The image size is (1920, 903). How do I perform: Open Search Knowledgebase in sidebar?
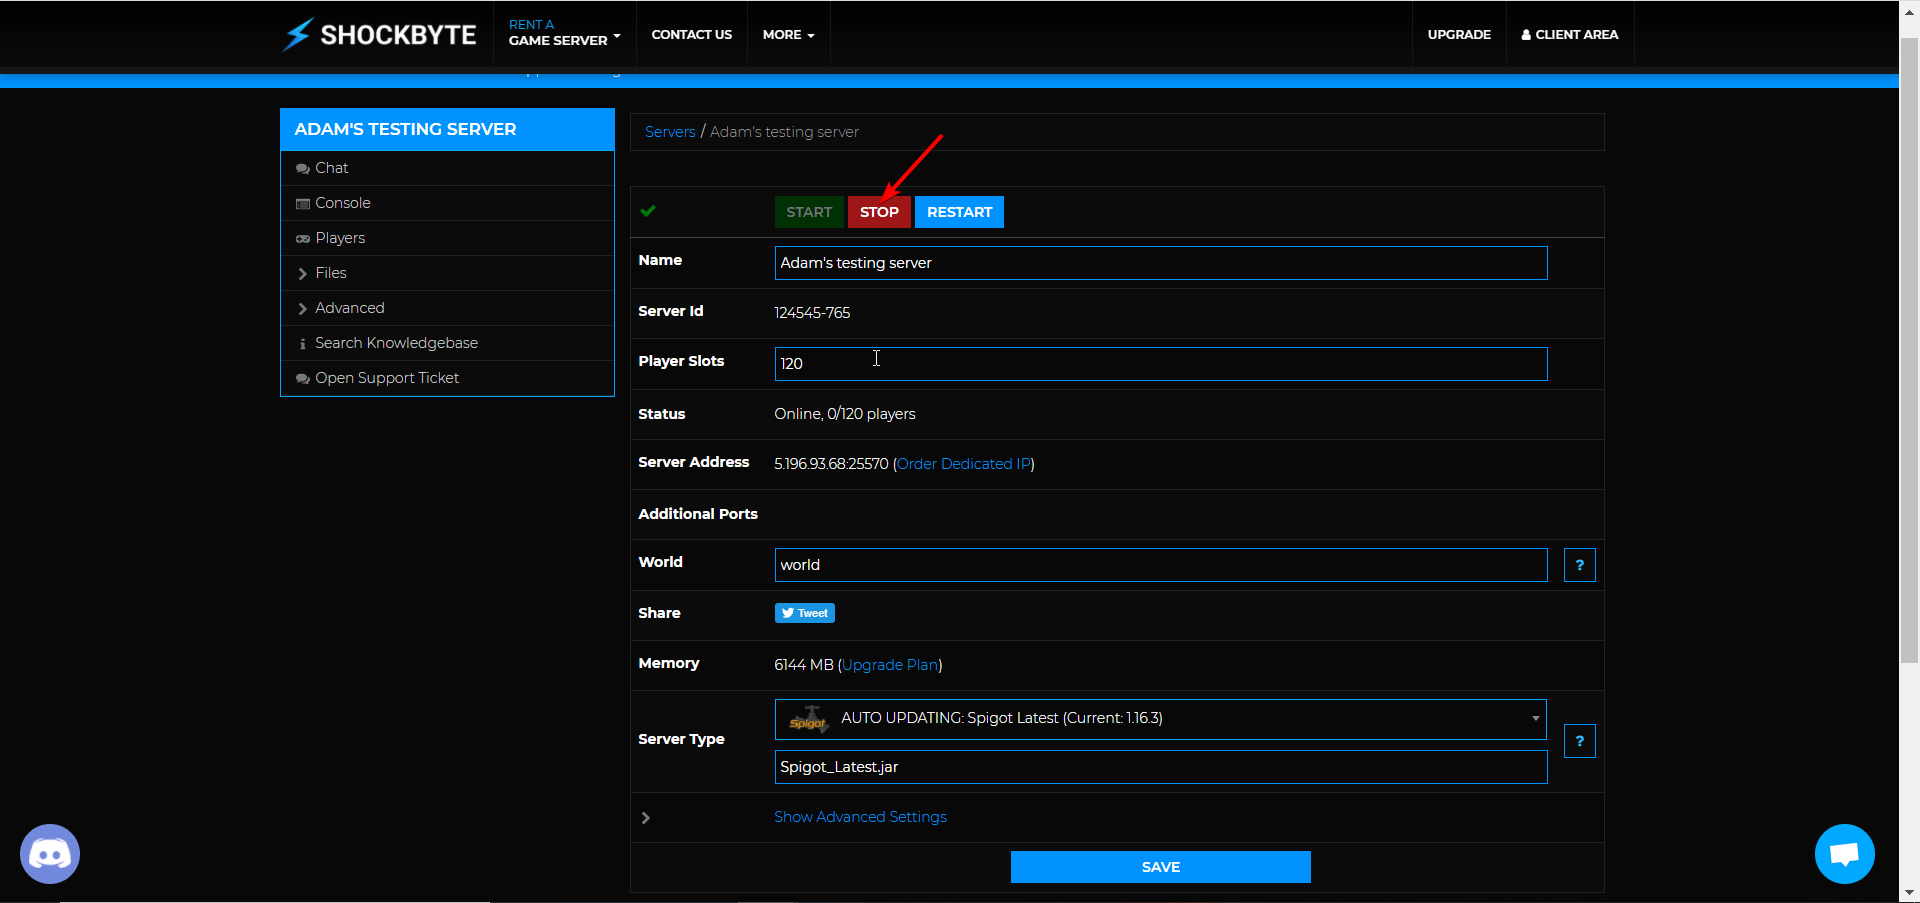pyautogui.click(x=447, y=343)
